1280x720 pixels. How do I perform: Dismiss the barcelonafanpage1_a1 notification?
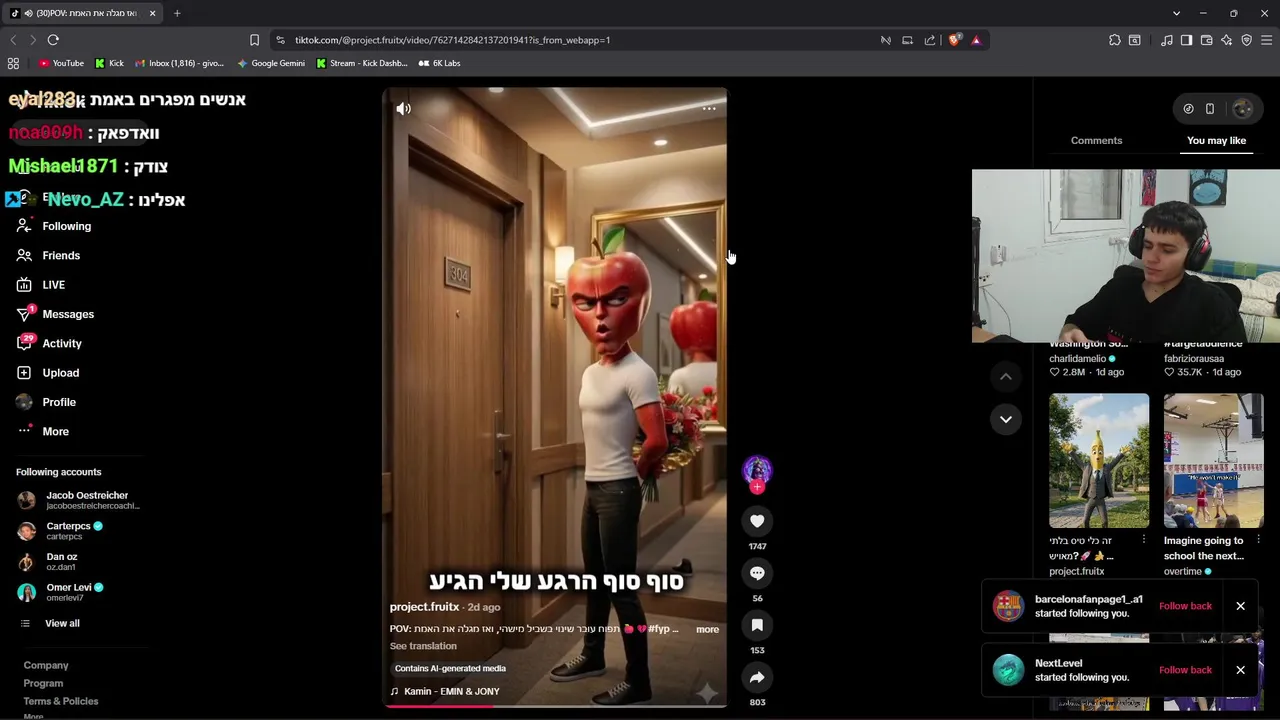pos(1240,606)
